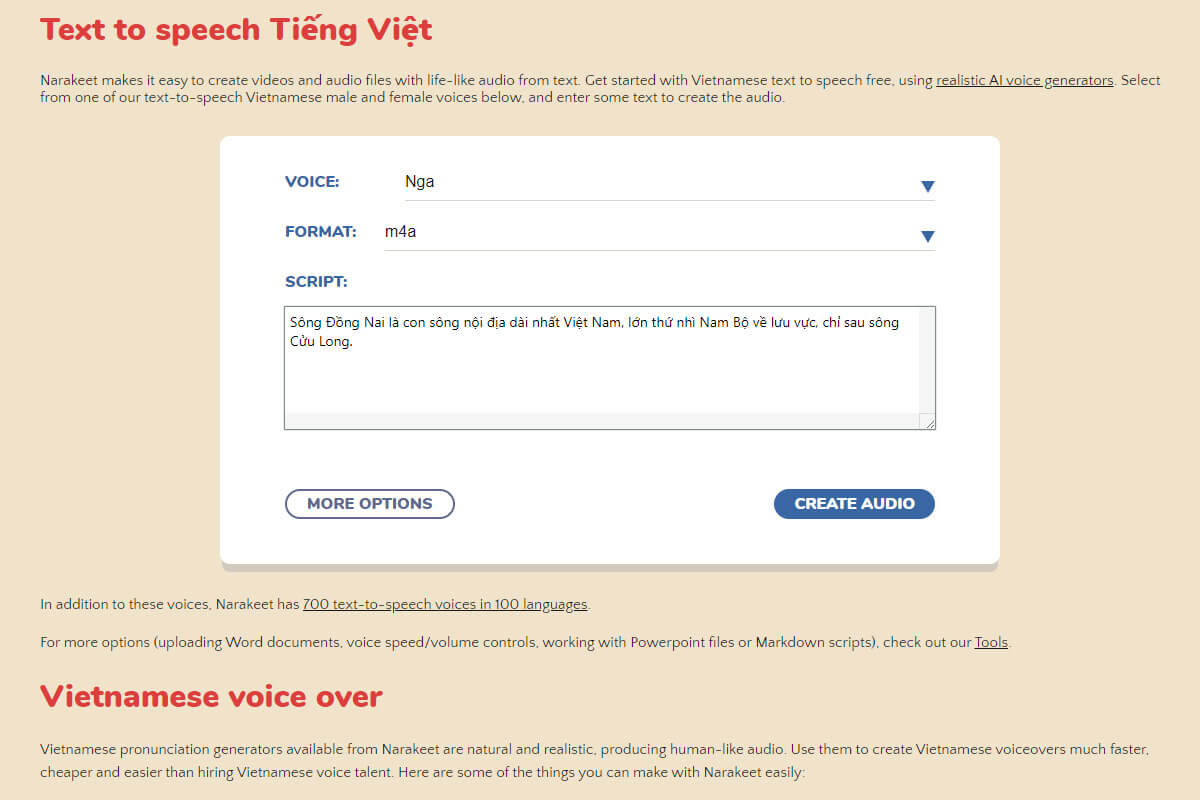This screenshot has width=1200, height=800.
Task: Click the 'Text to speech Tiếng Việt' heading
Action: click(236, 28)
